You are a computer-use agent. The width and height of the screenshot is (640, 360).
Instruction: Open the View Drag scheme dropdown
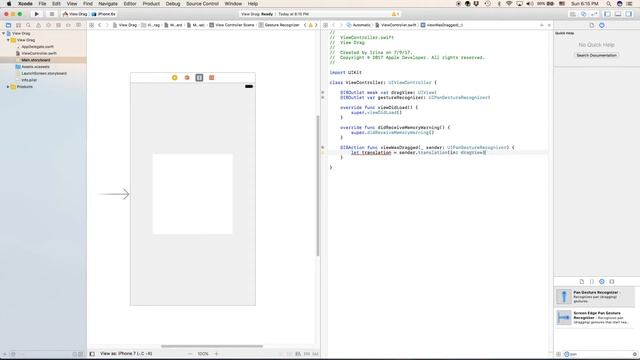tap(75, 14)
